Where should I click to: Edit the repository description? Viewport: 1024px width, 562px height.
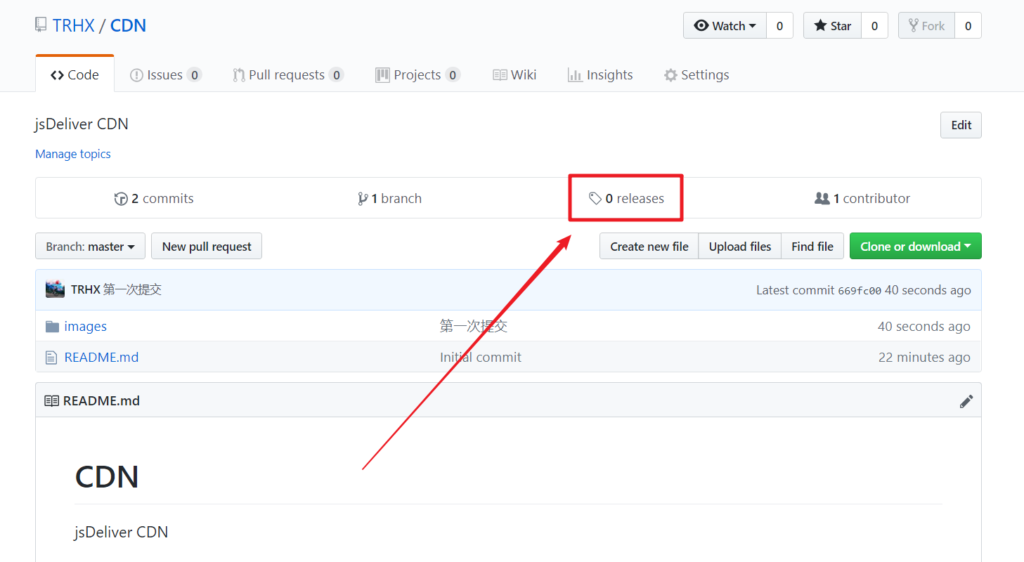[x=961, y=125]
